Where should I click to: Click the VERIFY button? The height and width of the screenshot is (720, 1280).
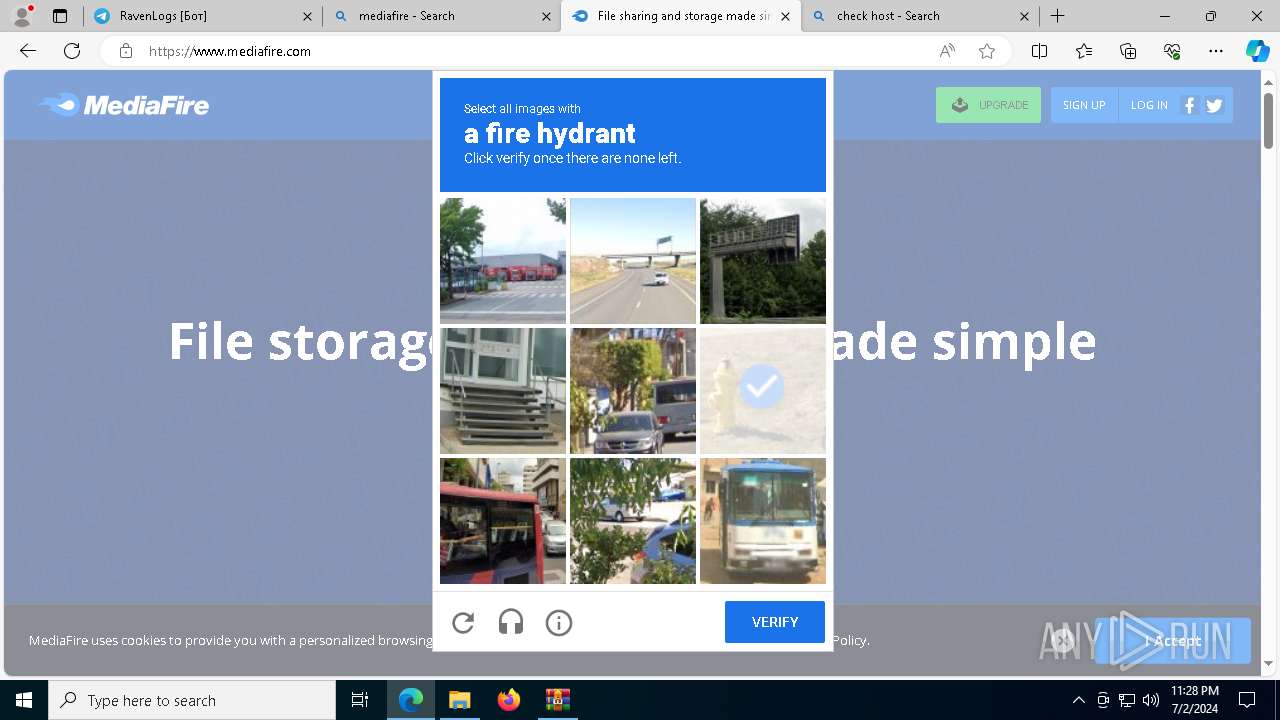coord(775,622)
